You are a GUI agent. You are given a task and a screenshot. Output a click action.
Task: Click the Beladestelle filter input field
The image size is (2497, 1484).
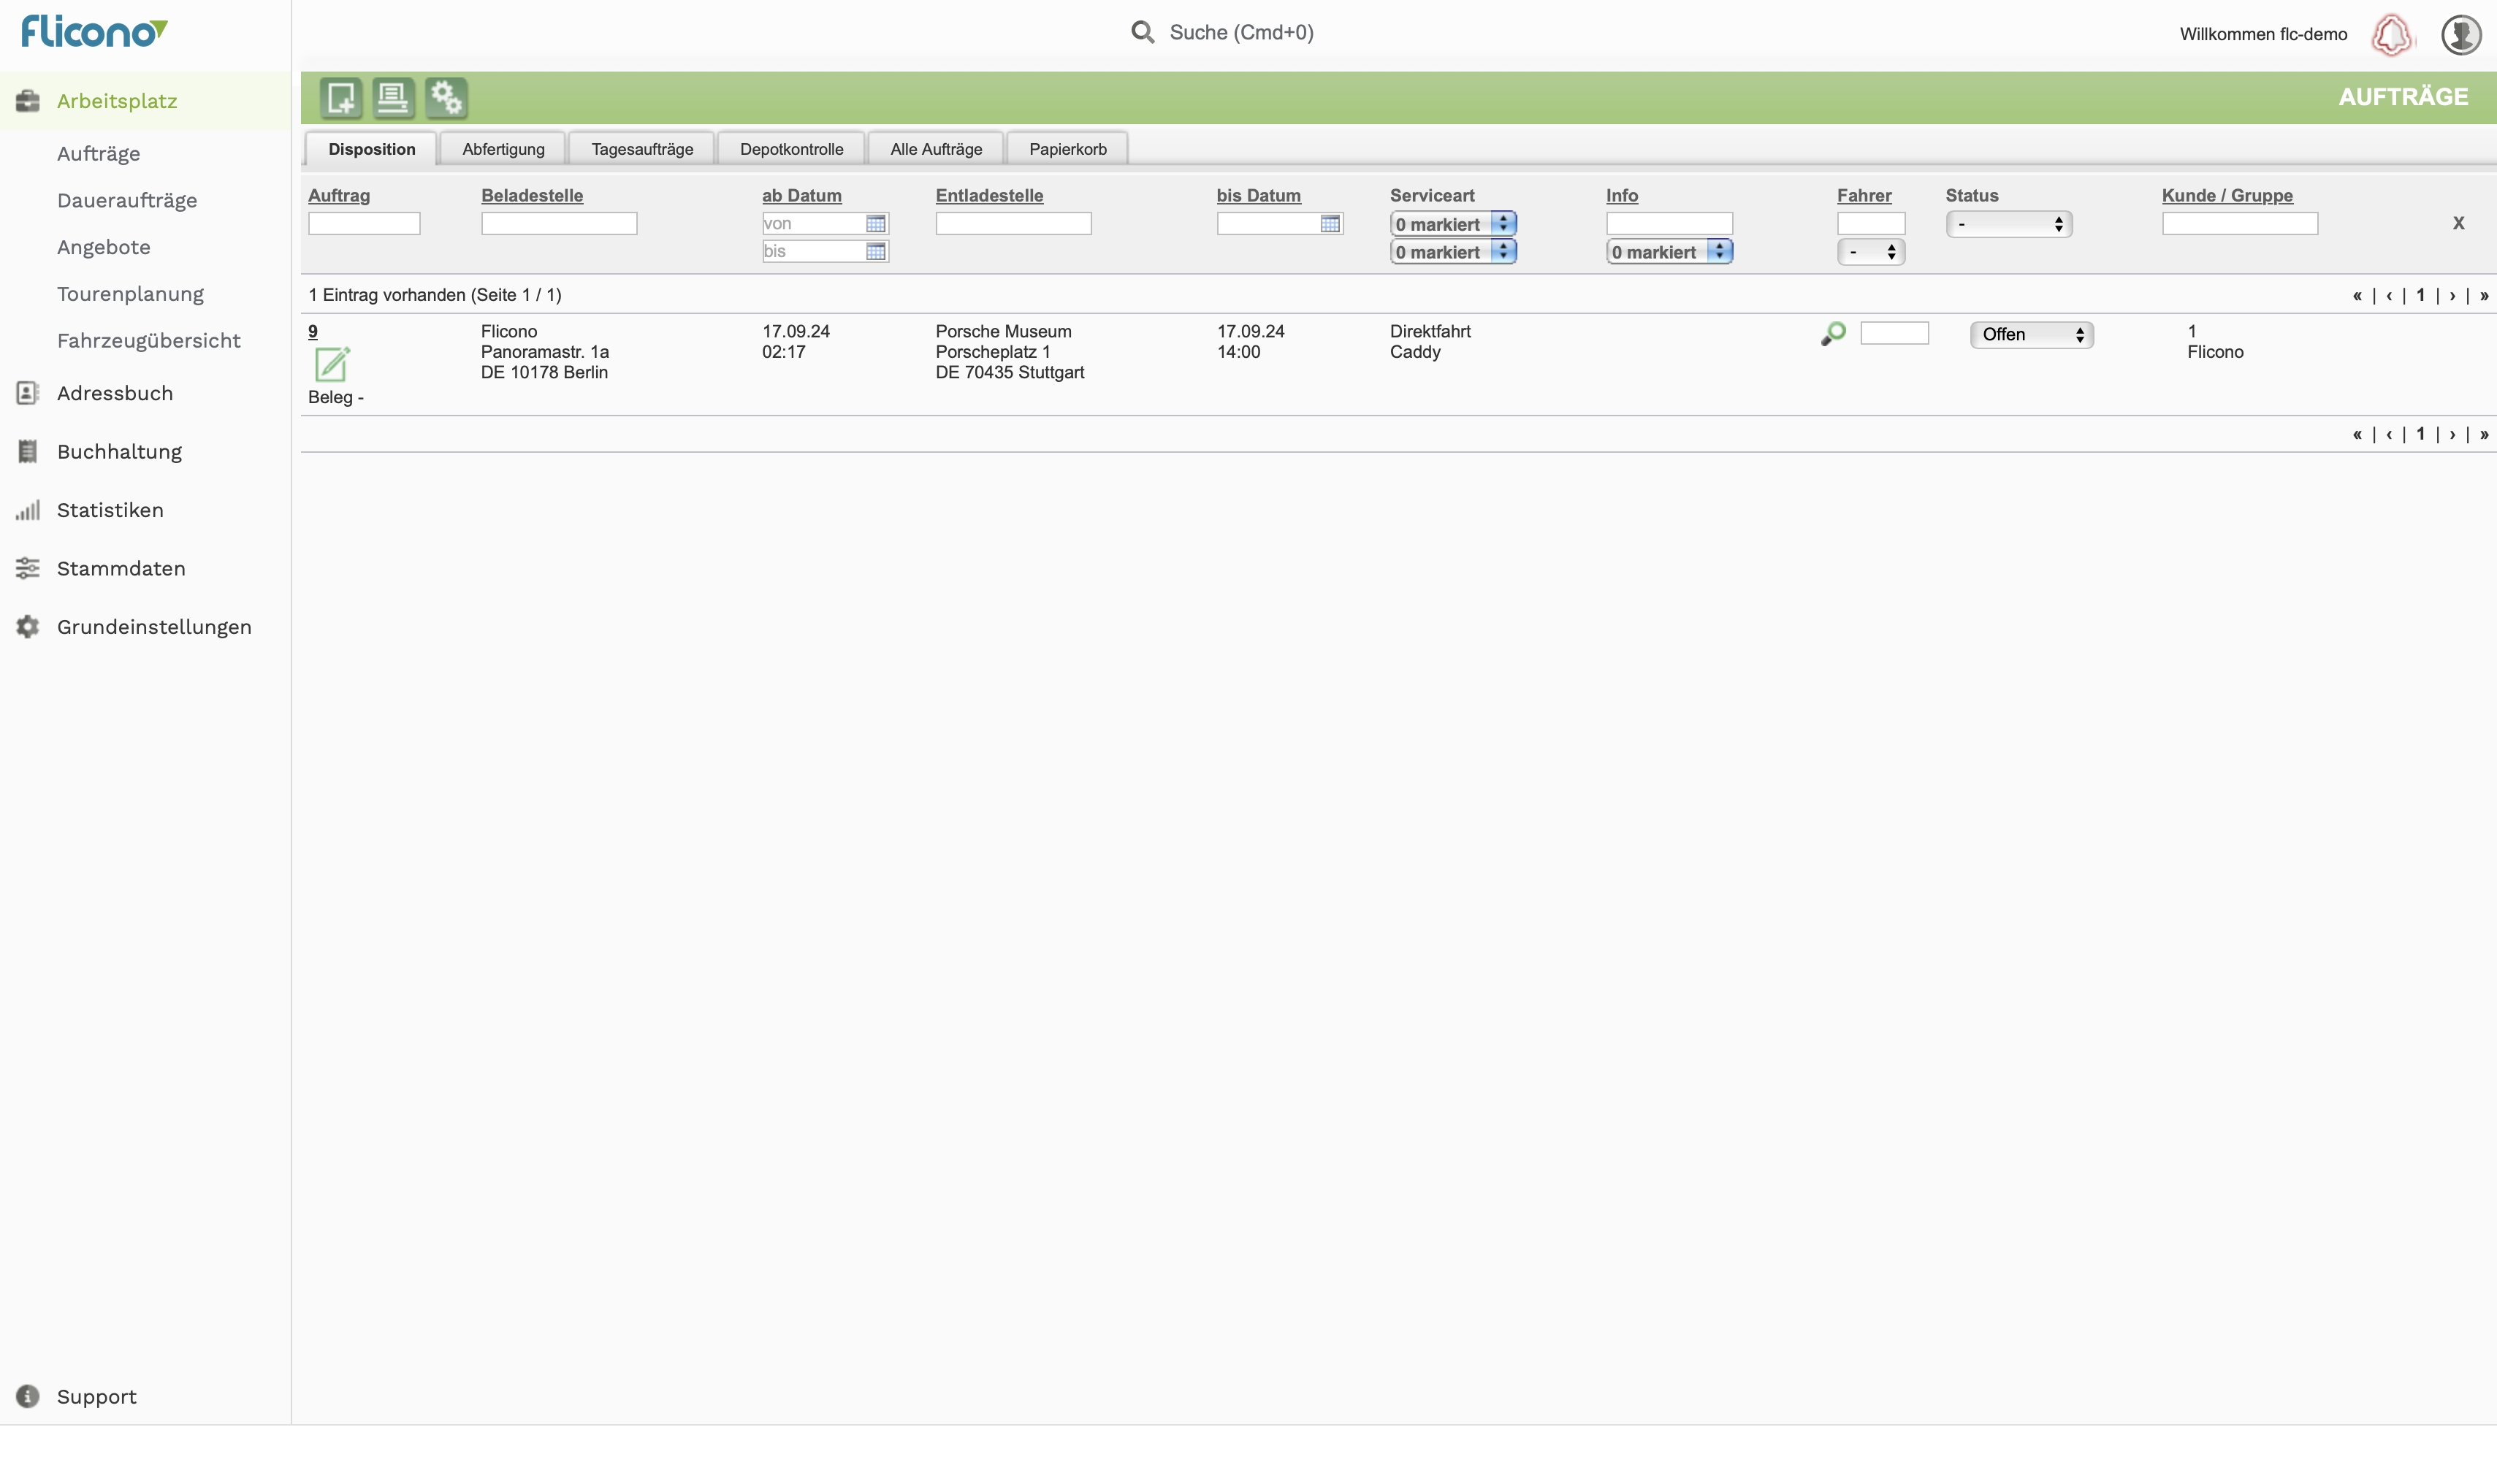tap(559, 223)
